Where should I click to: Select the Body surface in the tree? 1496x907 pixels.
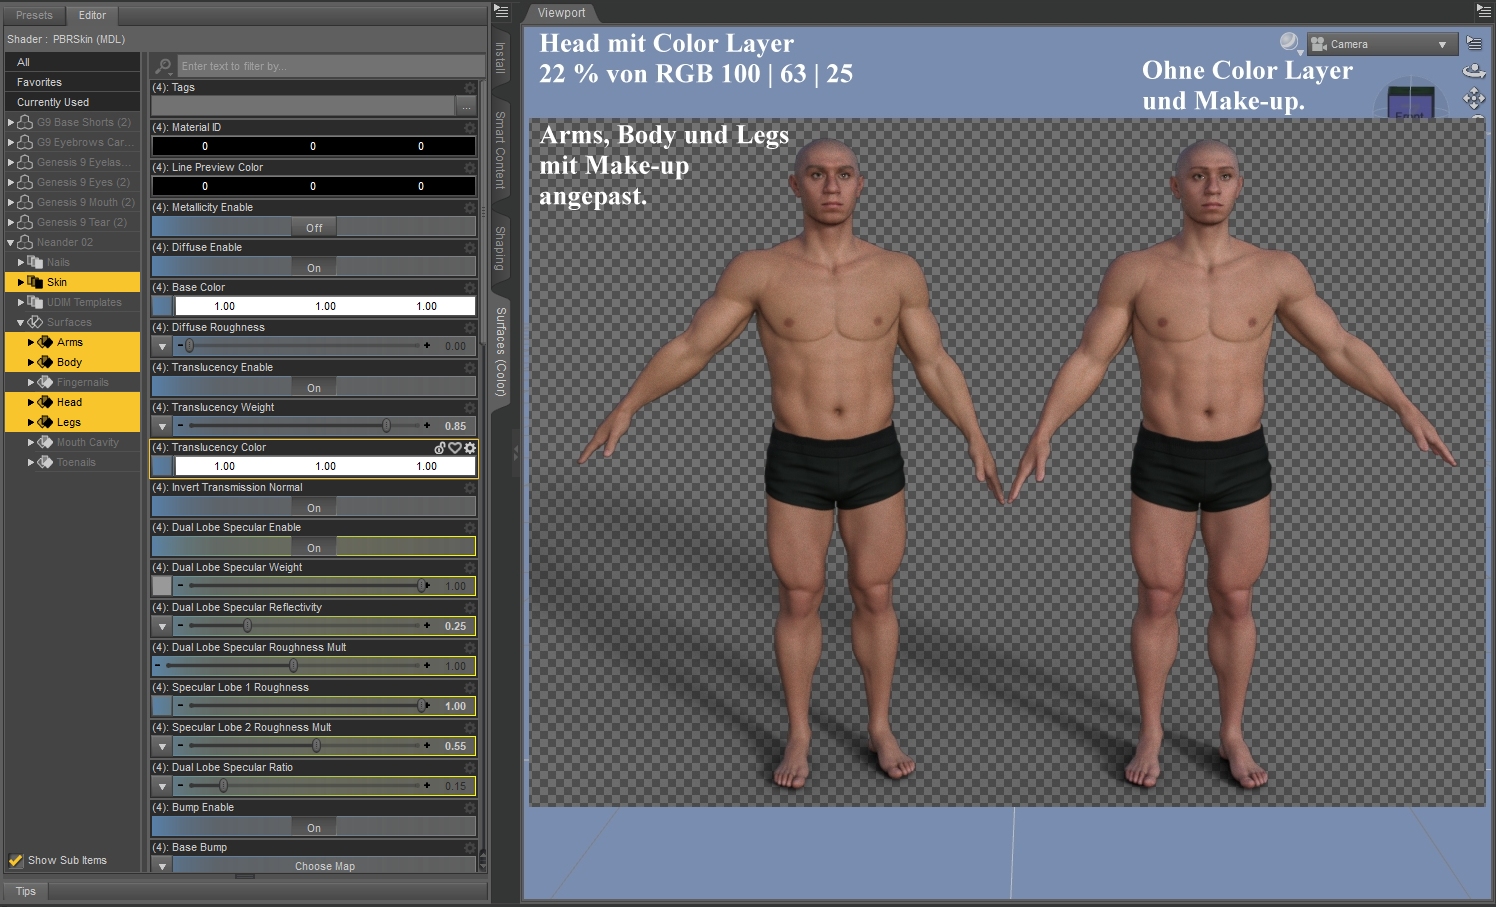coord(72,362)
